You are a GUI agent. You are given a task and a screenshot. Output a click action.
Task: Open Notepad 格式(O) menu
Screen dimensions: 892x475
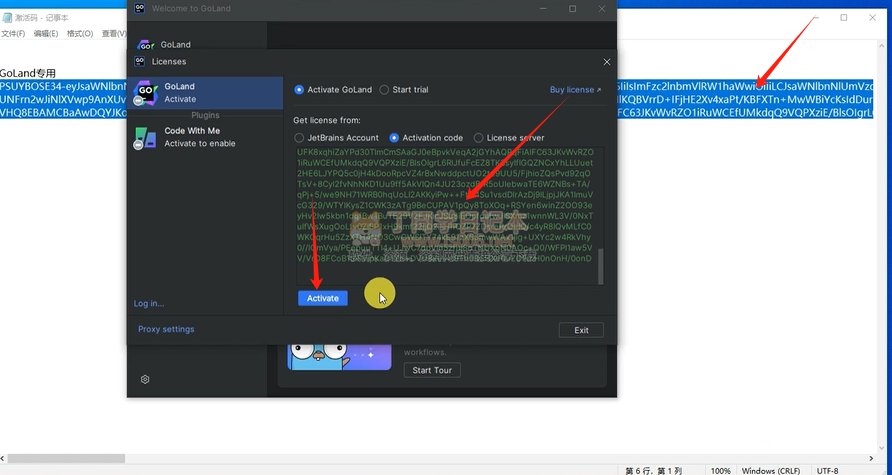pyautogui.click(x=80, y=34)
